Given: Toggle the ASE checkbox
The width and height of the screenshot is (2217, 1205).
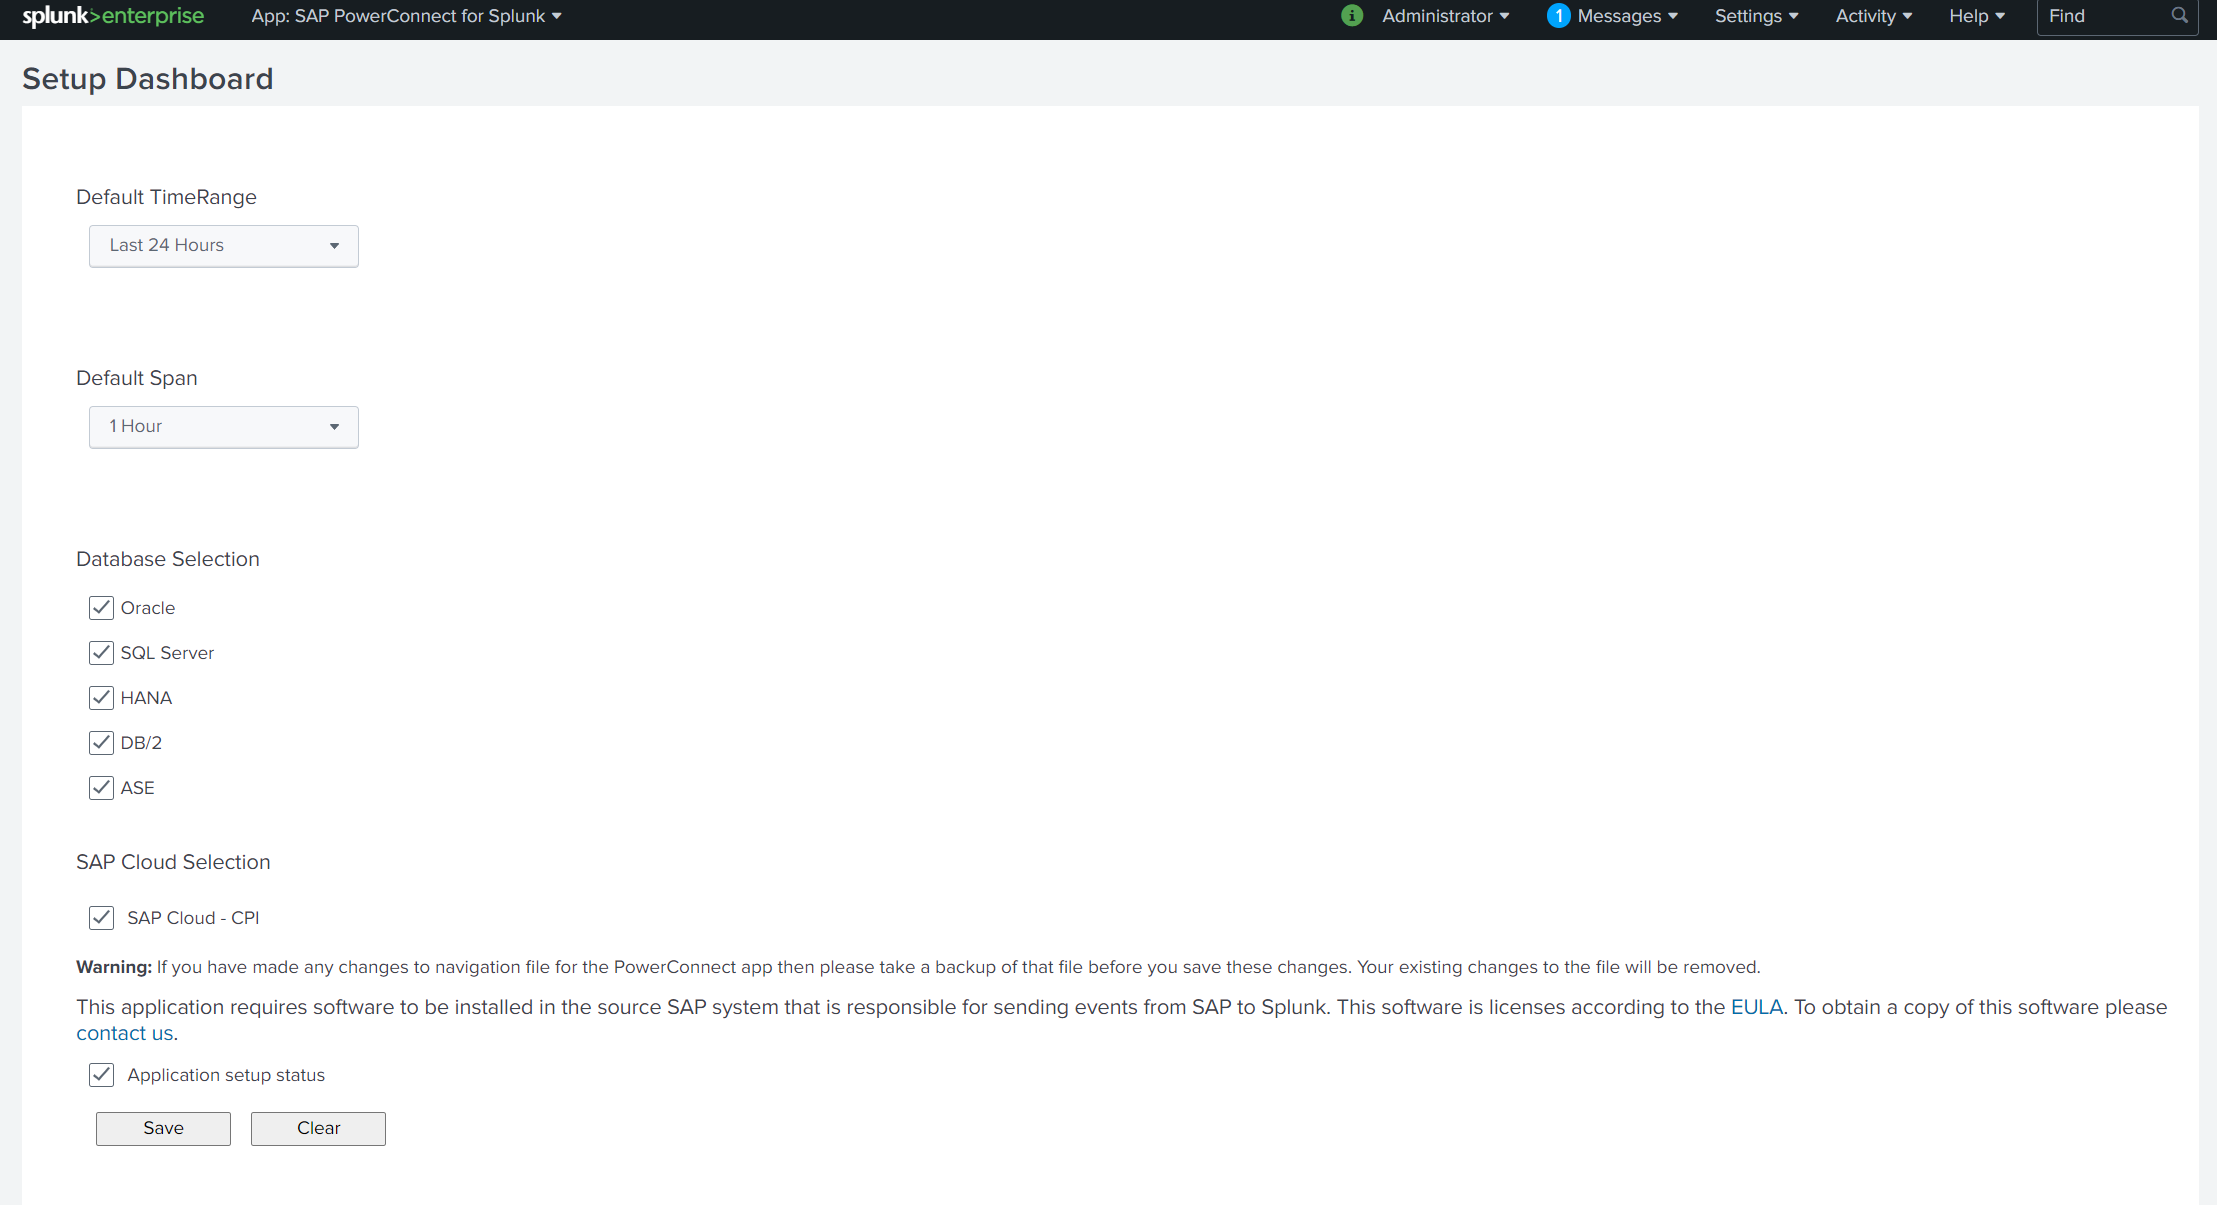Looking at the screenshot, I should [x=101, y=788].
